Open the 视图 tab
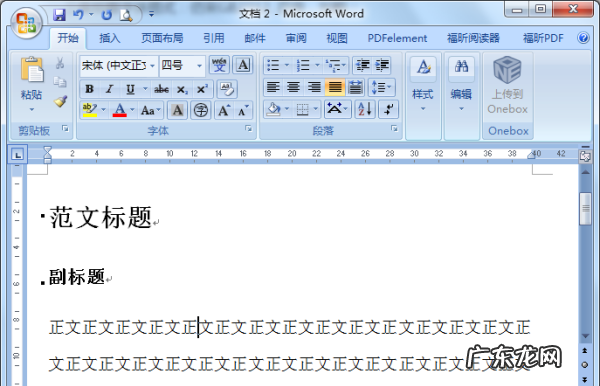The height and width of the screenshot is (386, 600). pos(337,38)
